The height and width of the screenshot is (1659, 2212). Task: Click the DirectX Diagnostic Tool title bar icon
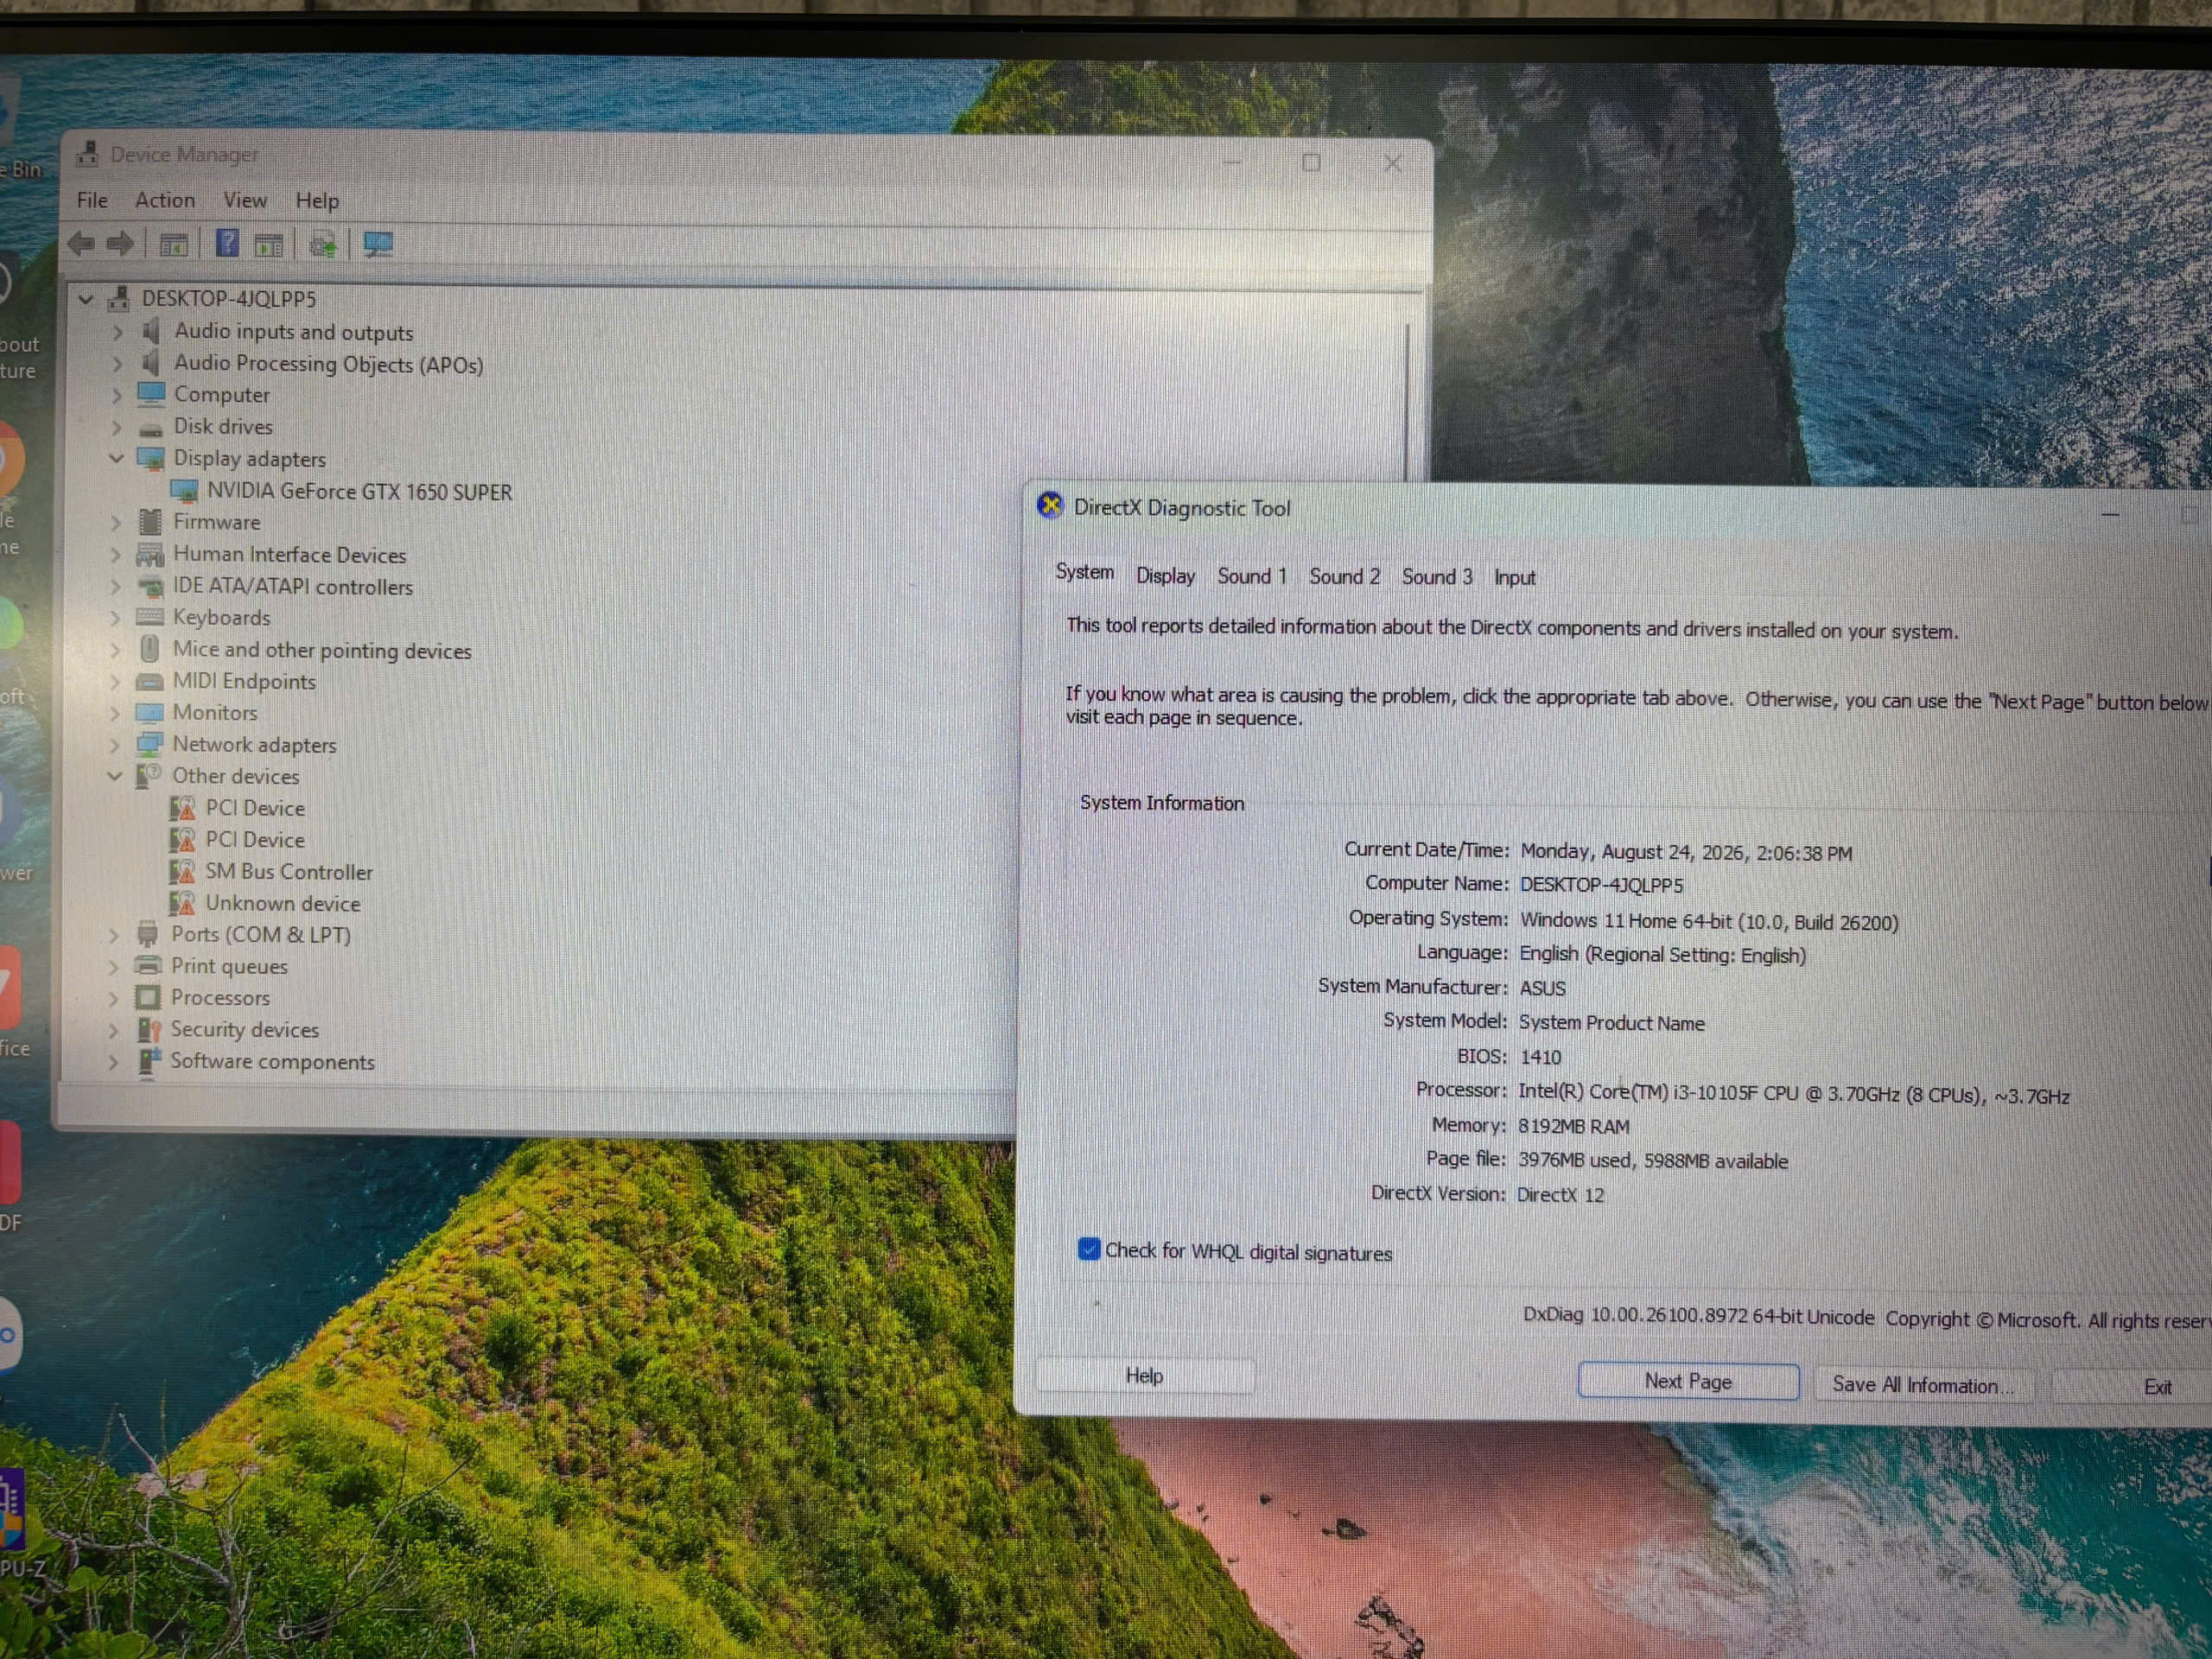tap(1050, 506)
